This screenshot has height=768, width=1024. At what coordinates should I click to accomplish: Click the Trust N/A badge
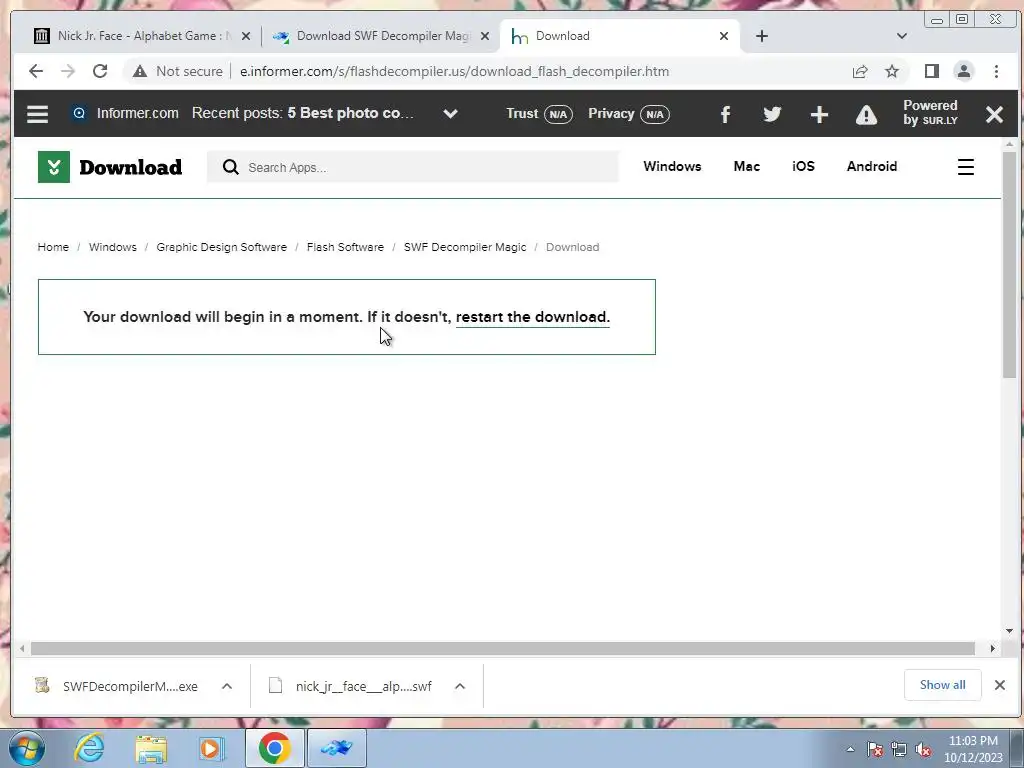click(x=539, y=114)
